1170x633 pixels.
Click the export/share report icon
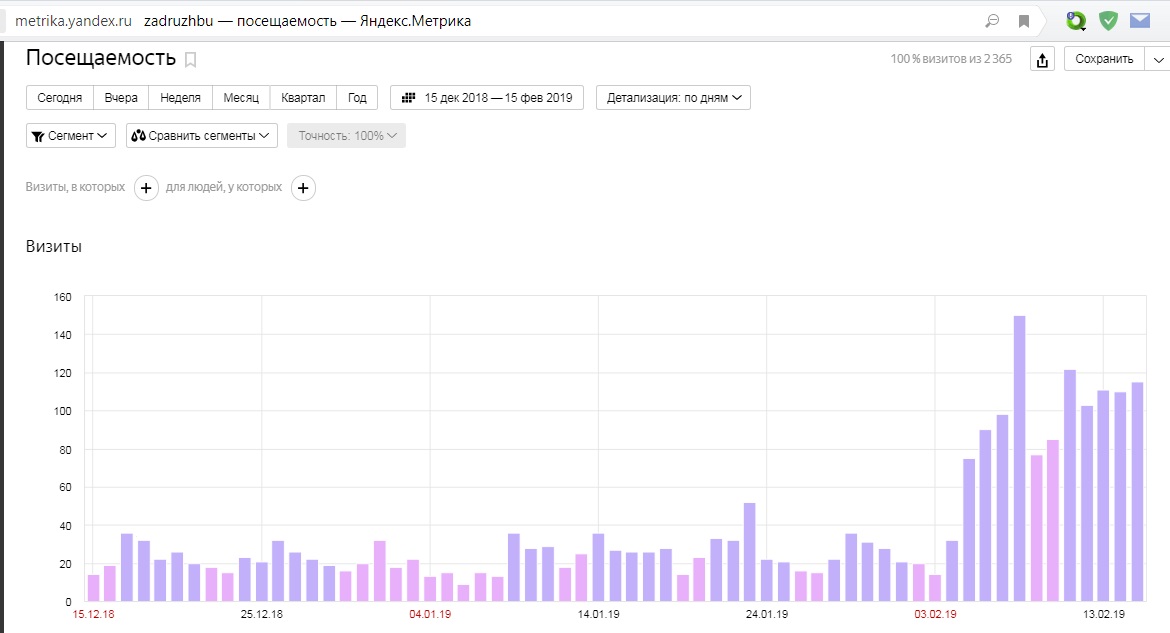(x=1042, y=60)
